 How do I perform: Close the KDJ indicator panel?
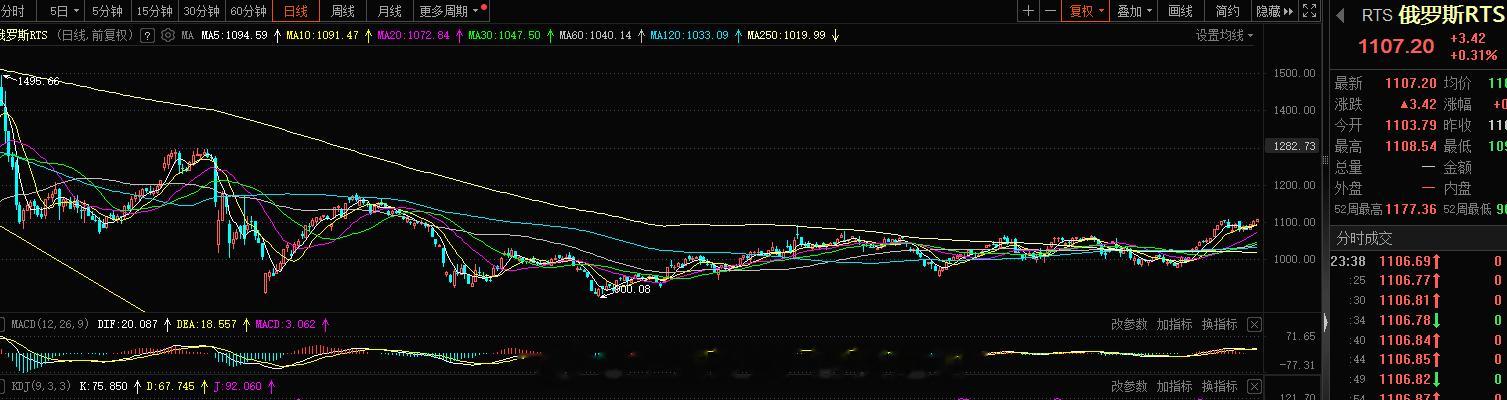[1254, 386]
